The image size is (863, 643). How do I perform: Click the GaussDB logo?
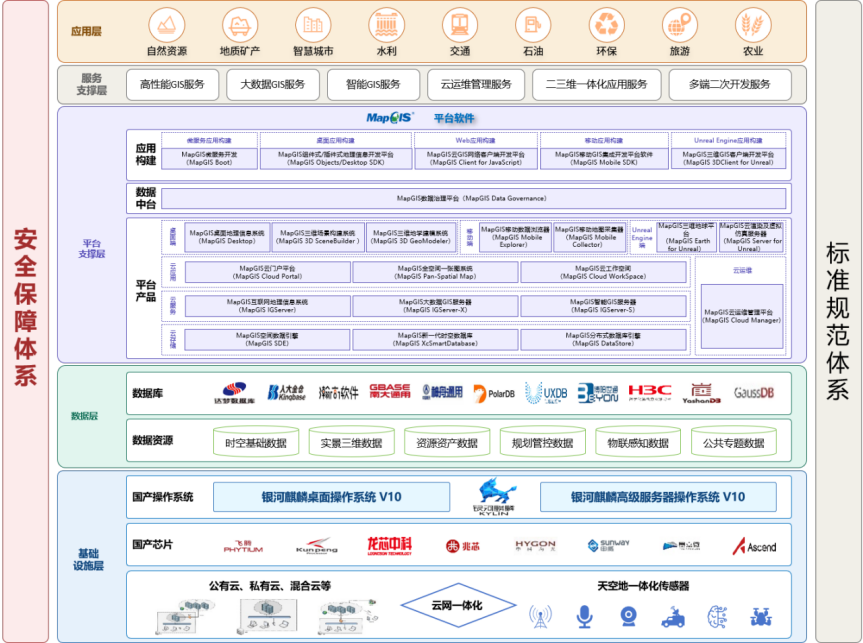pos(754,393)
